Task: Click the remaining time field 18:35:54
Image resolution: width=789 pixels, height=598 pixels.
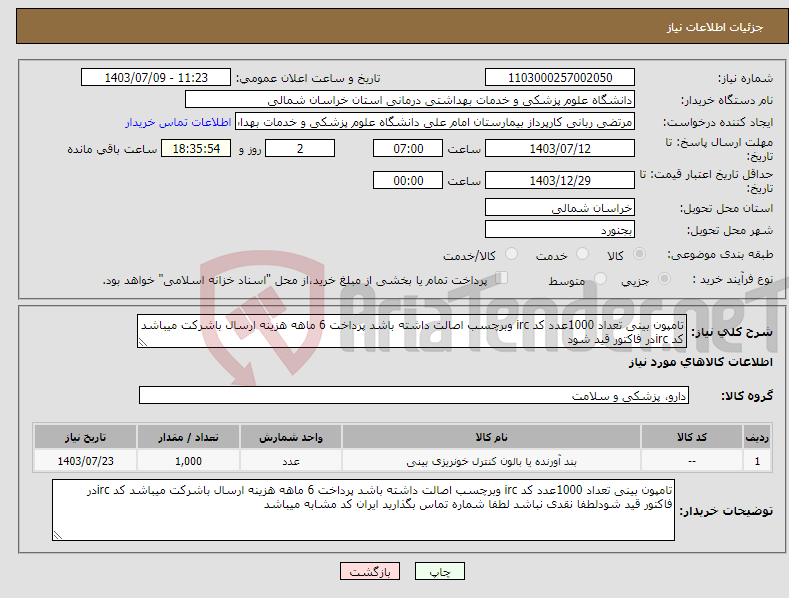Action: click(x=196, y=148)
